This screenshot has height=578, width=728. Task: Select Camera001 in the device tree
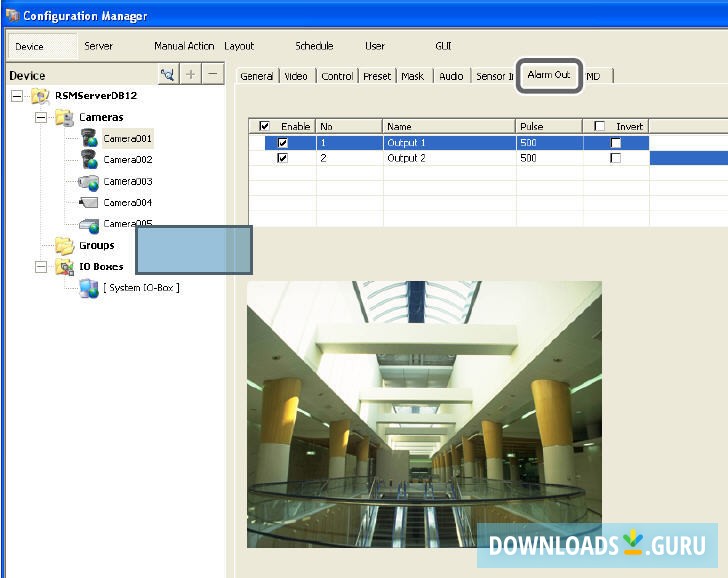tap(128, 138)
